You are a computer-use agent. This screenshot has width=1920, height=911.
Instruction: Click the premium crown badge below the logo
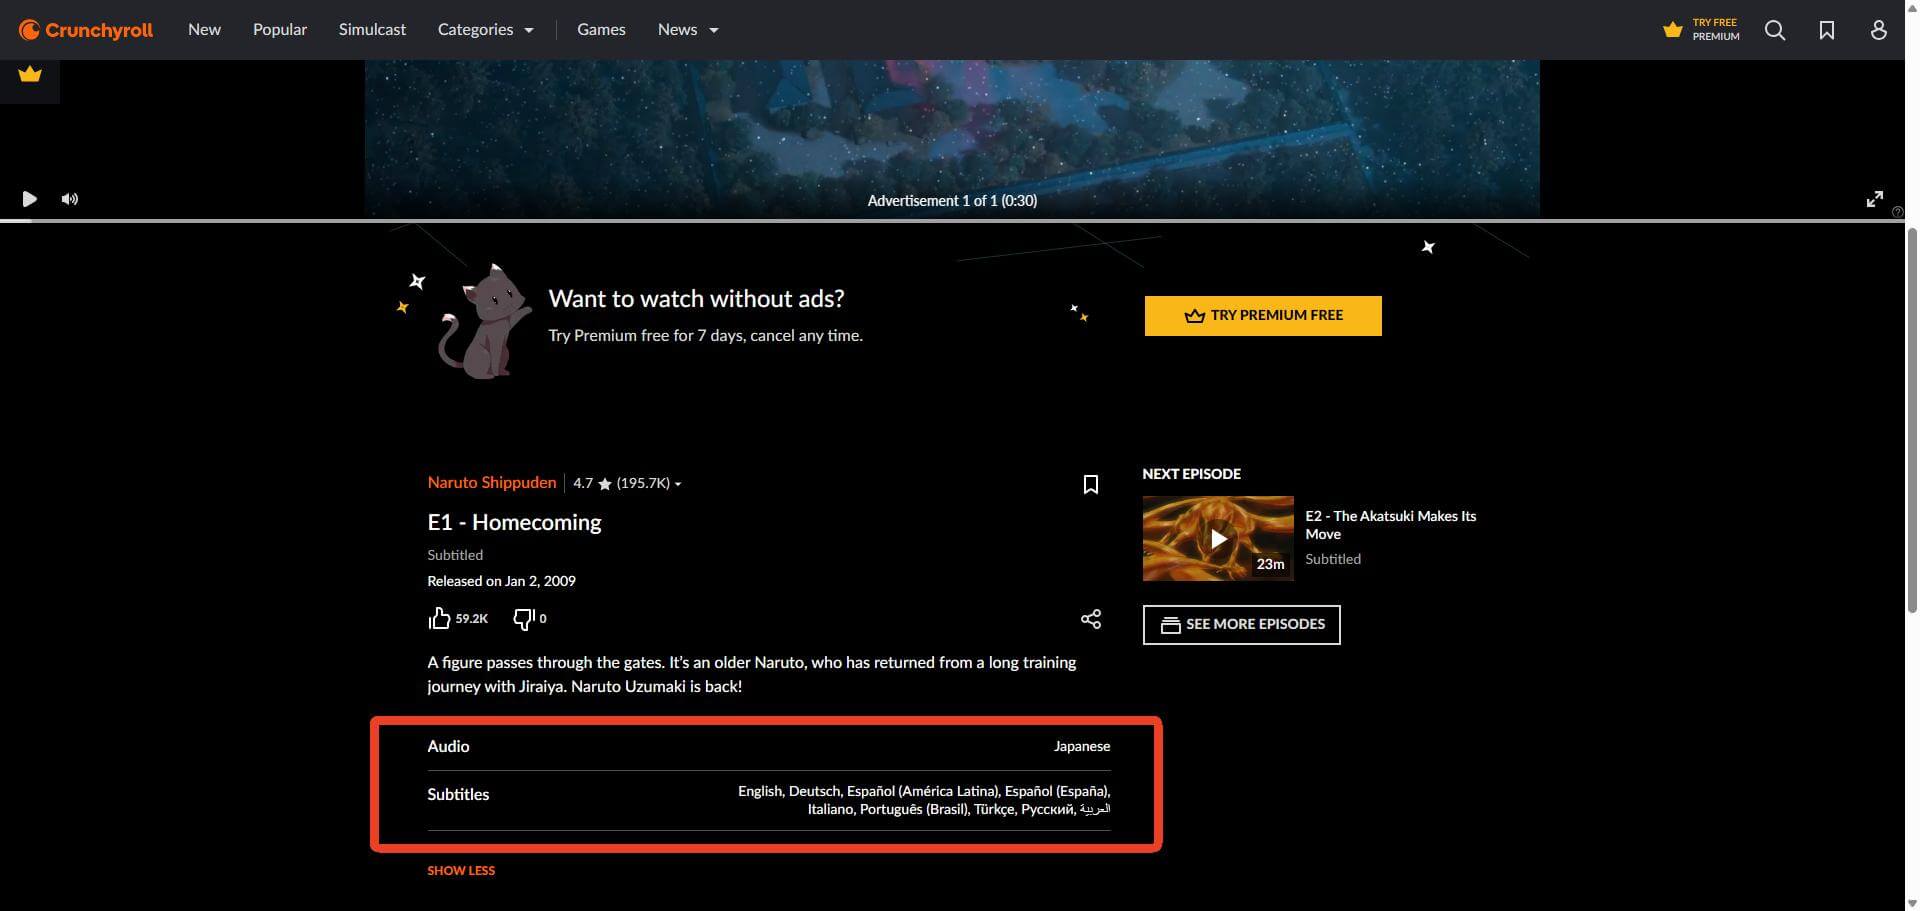pos(30,74)
